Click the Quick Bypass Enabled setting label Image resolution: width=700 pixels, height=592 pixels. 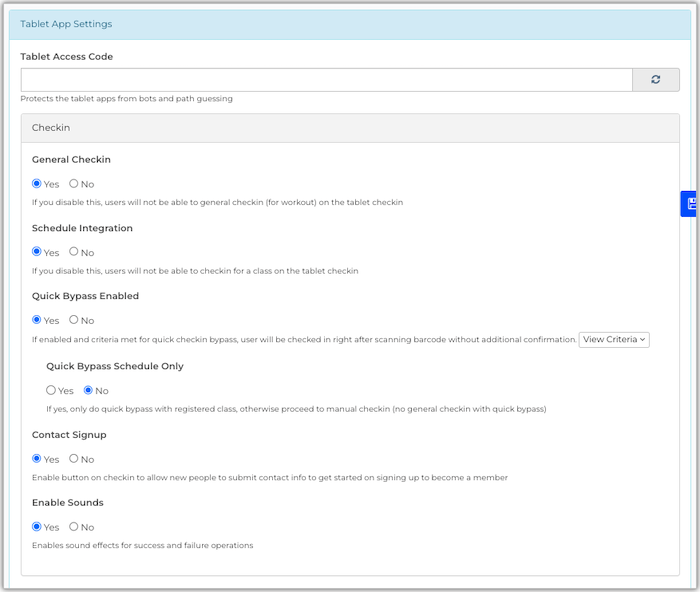pyautogui.click(x=85, y=296)
